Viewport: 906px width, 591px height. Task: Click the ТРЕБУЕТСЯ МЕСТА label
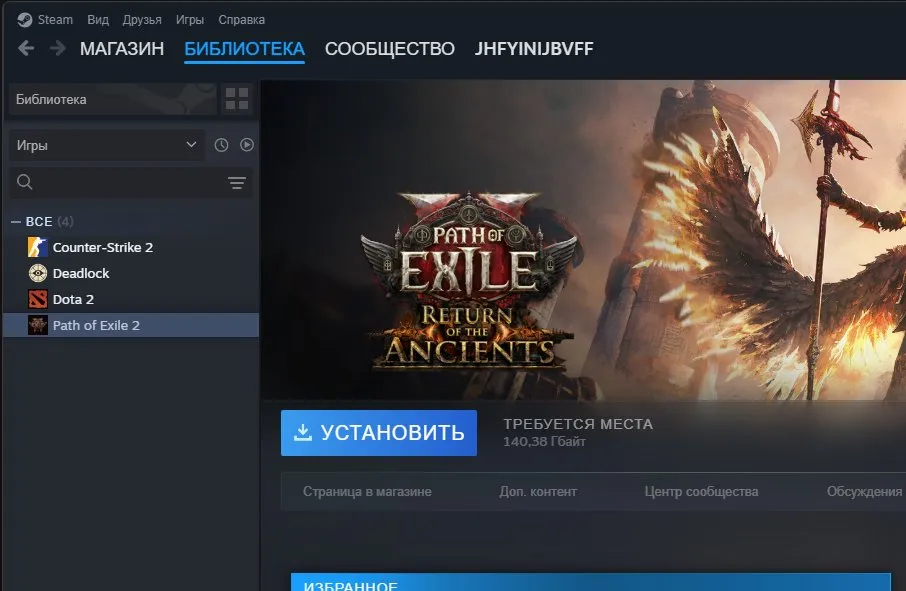pos(578,424)
